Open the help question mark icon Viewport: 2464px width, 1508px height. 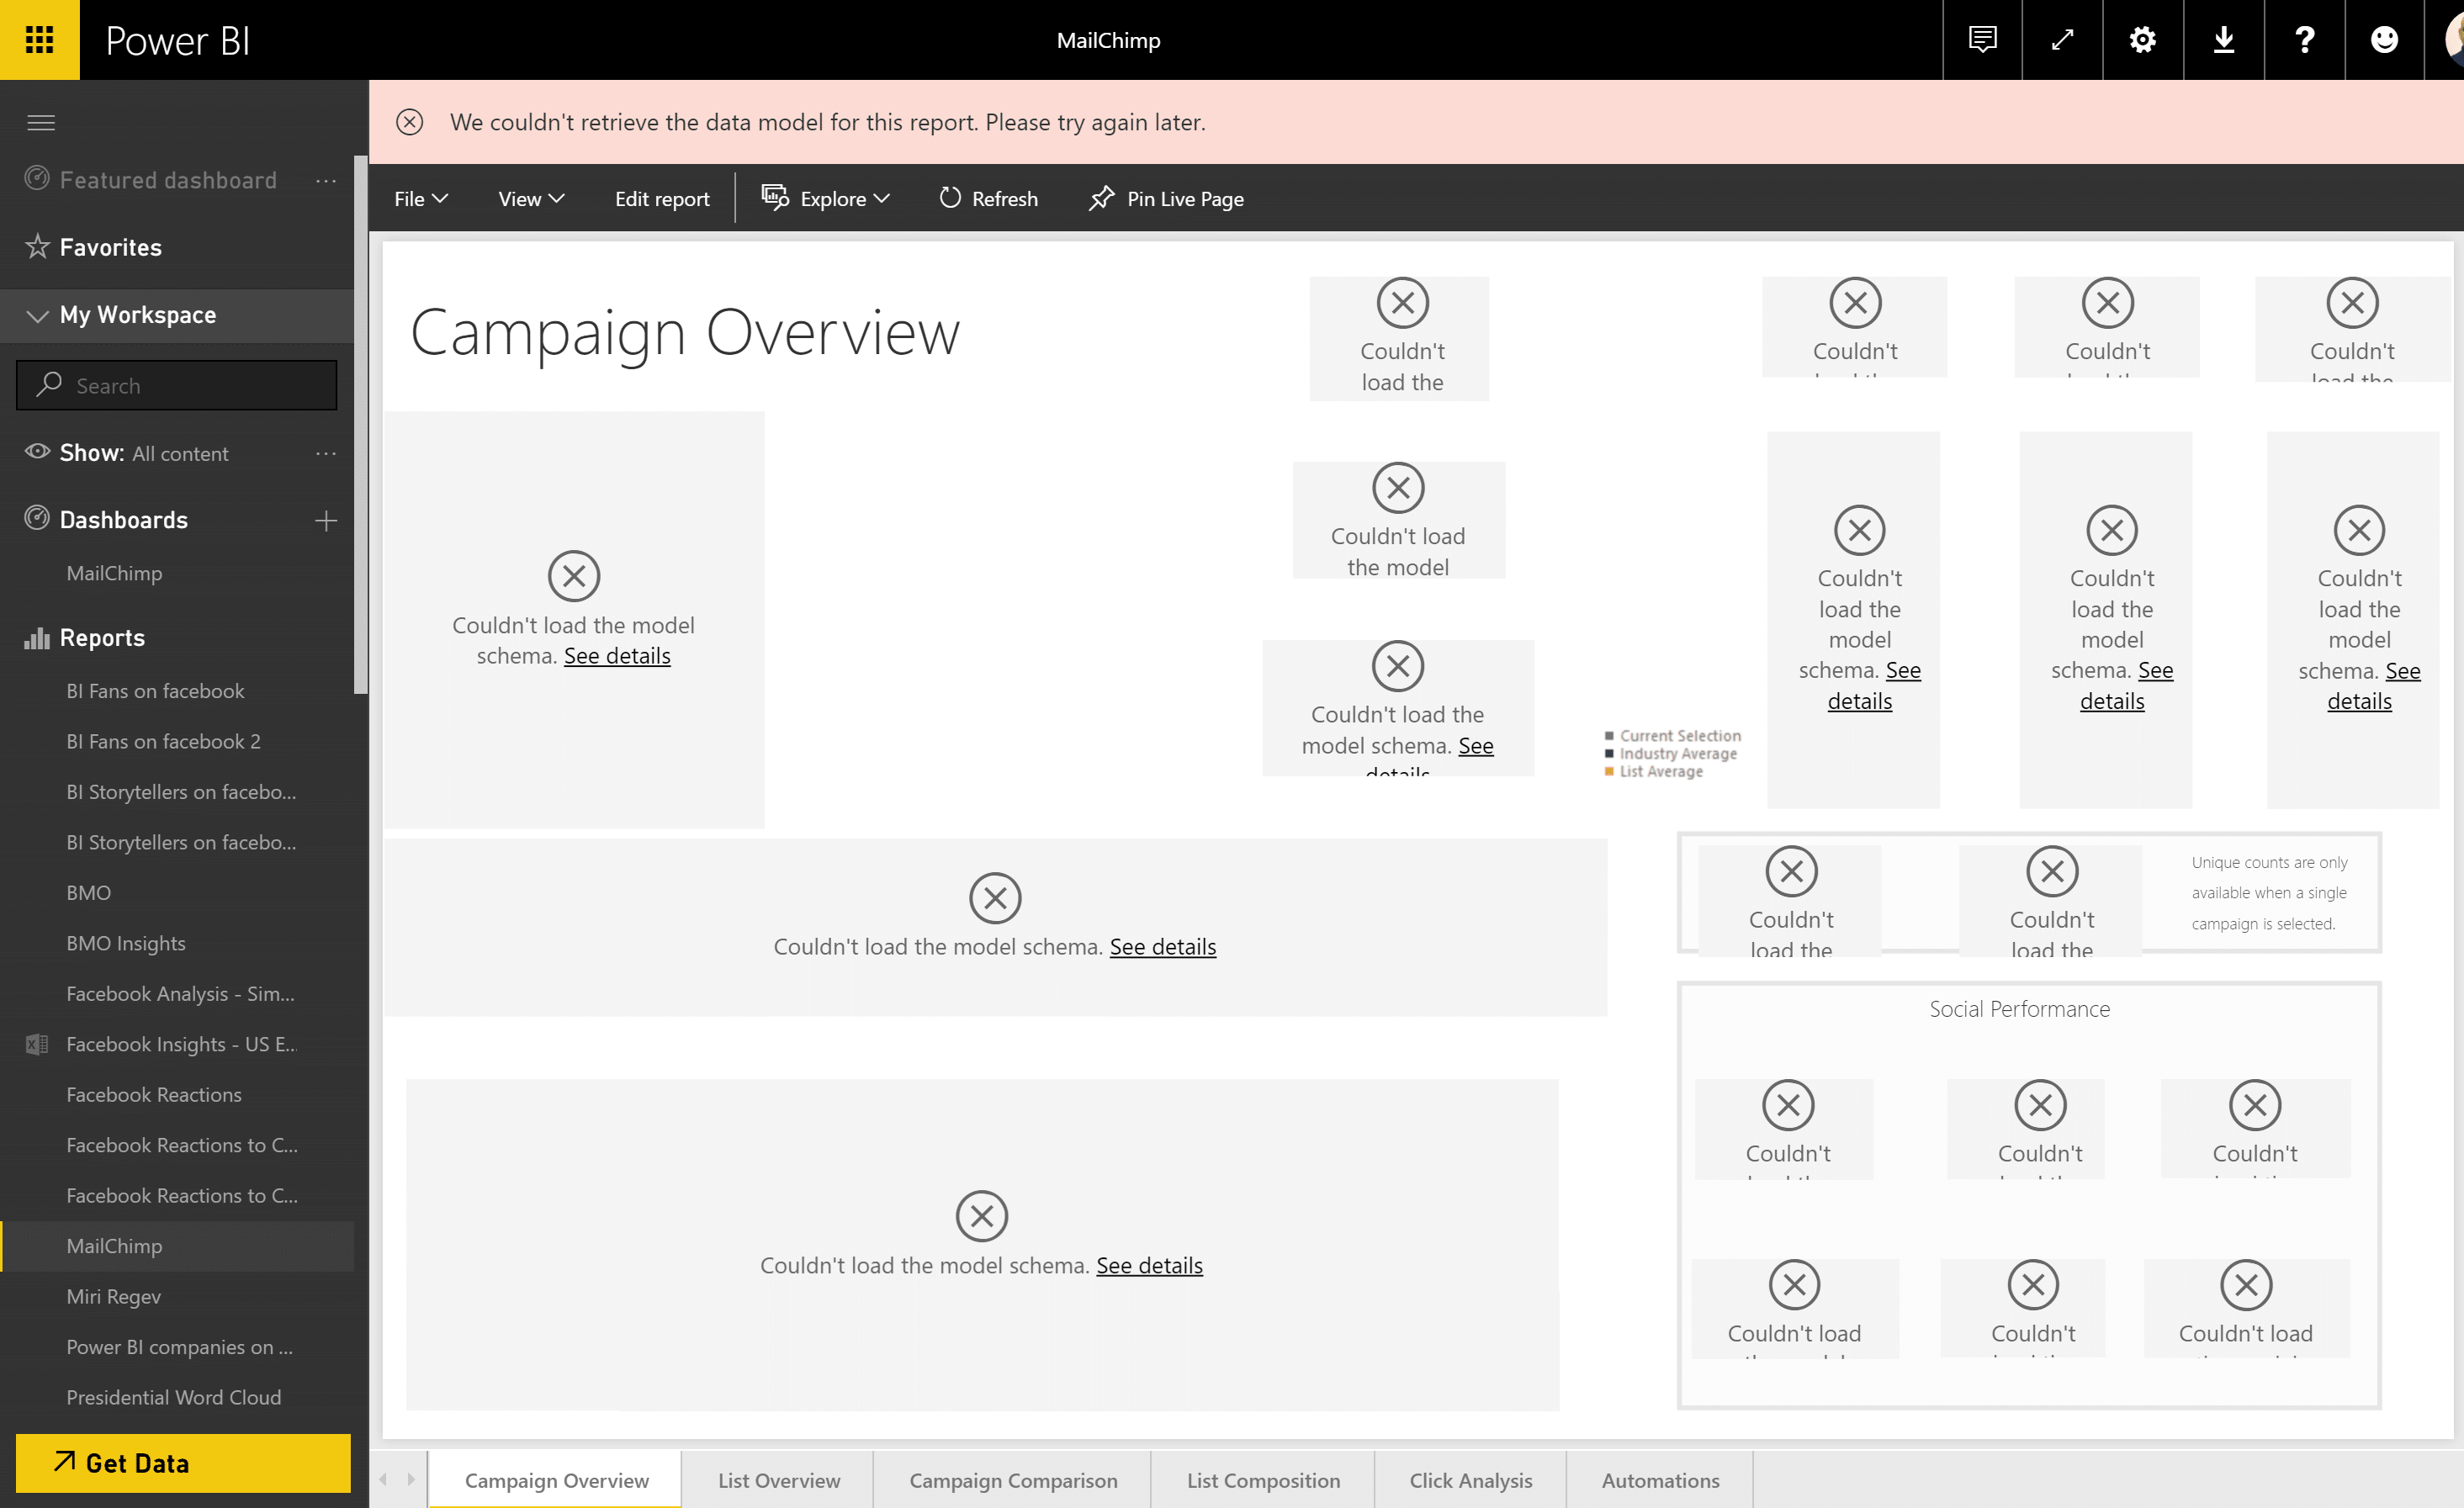coord(2304,40)
